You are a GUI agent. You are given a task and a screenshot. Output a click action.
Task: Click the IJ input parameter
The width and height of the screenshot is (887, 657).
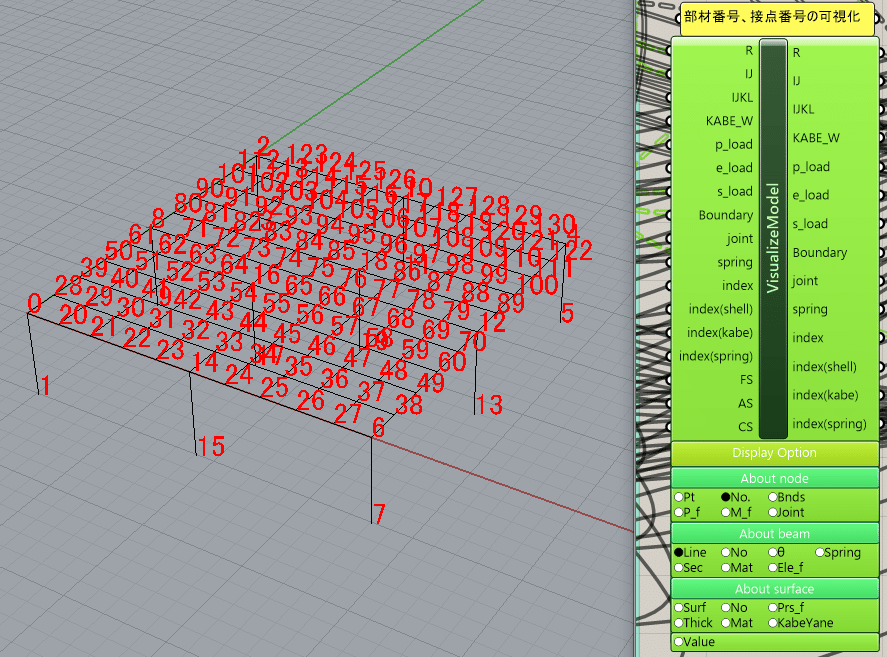tap(748, 74)
